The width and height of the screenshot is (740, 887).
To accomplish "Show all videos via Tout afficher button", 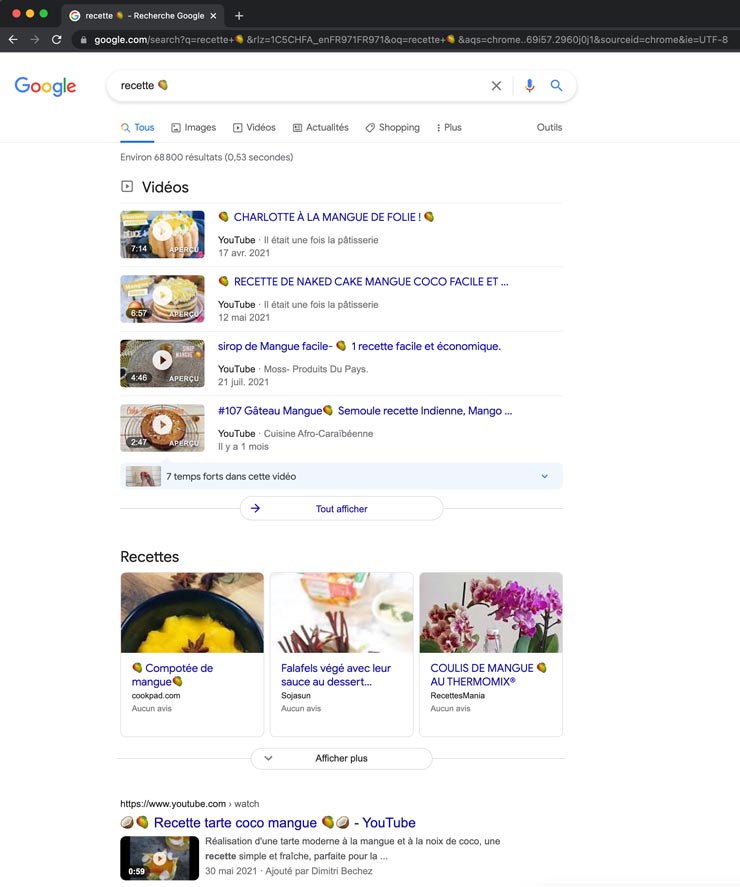I will [341, 509].
